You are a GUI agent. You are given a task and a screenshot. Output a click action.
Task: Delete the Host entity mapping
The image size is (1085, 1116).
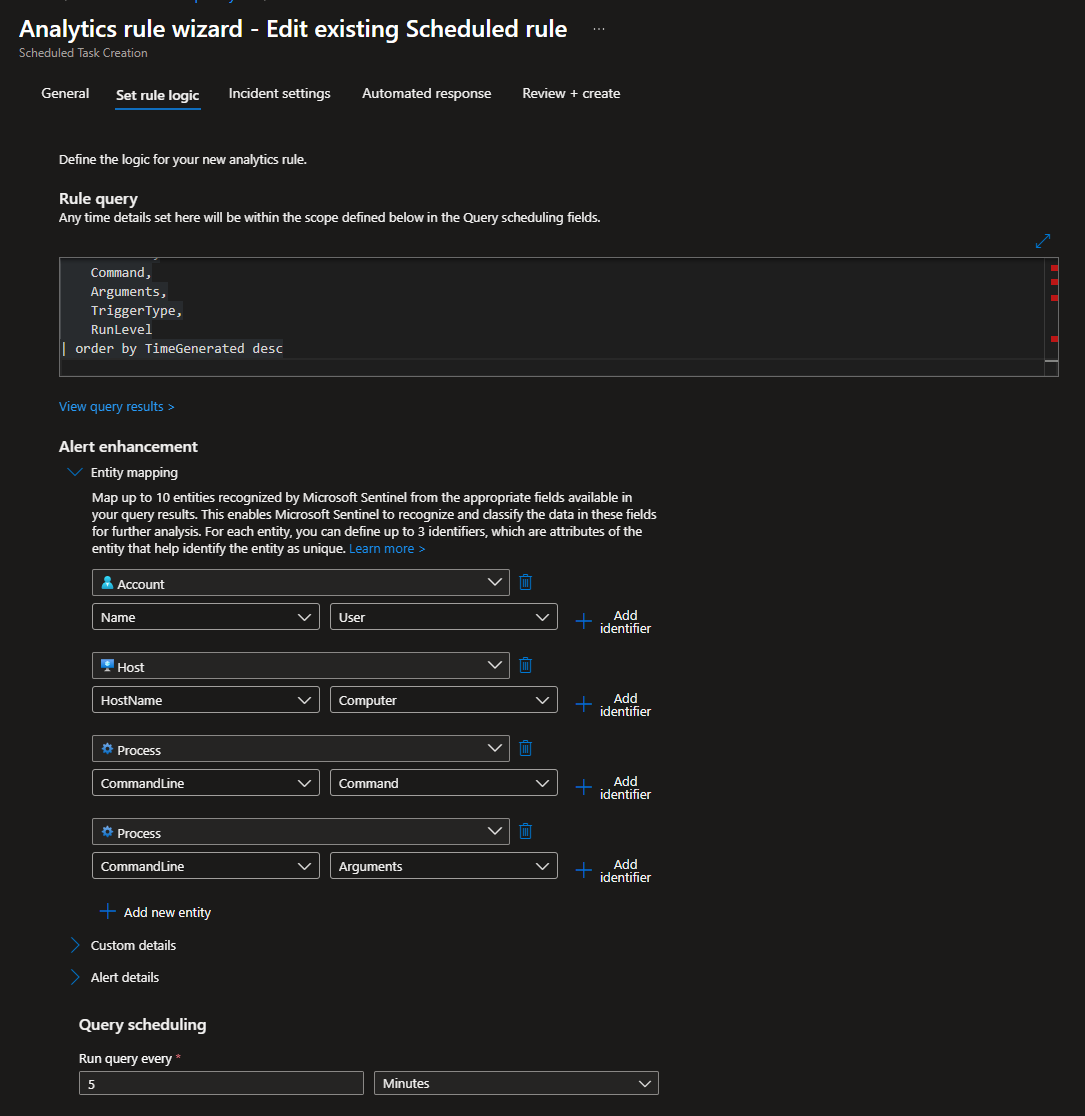point(526,665)
